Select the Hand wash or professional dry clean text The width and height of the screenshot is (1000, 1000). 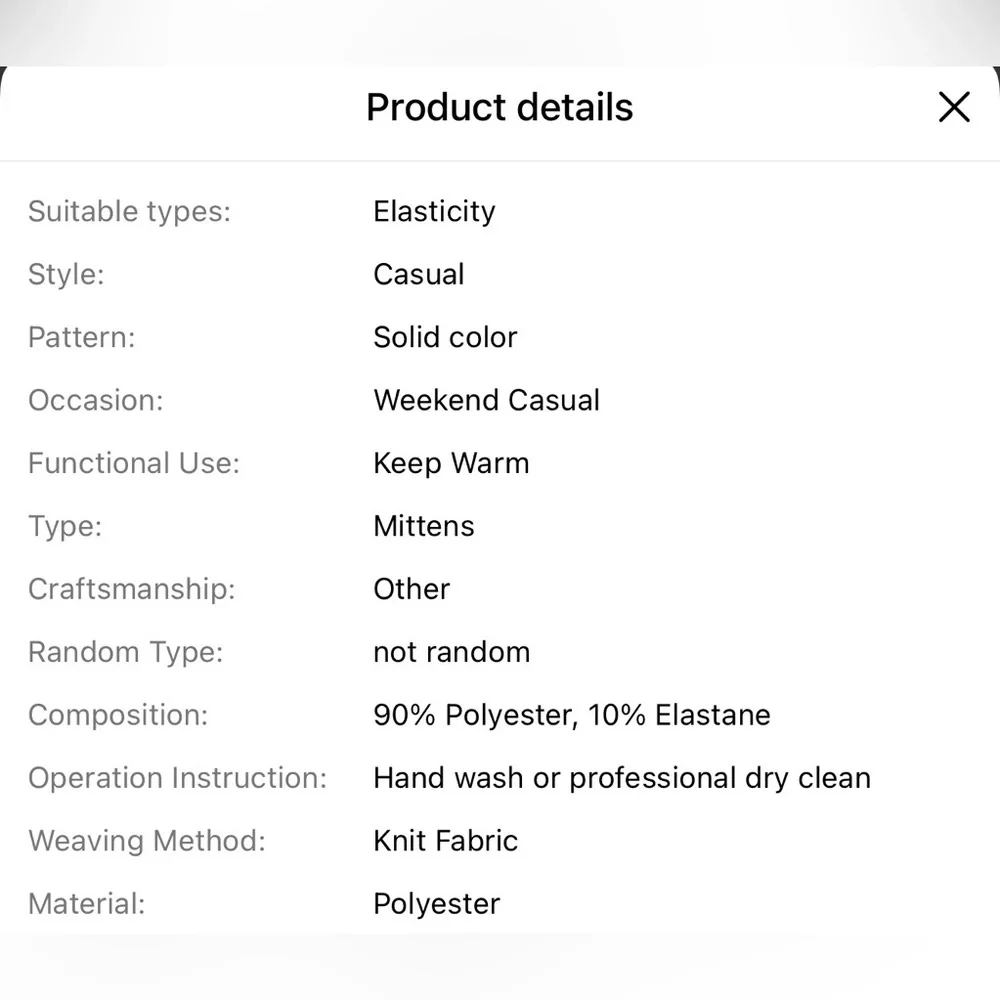(622, 778)
